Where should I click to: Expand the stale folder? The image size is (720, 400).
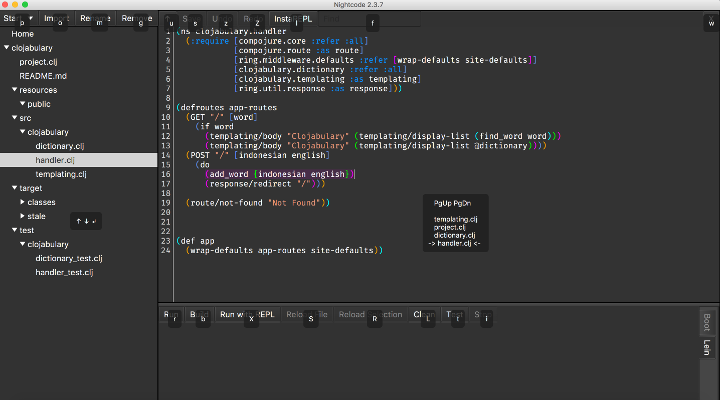(x=22, y=216)
